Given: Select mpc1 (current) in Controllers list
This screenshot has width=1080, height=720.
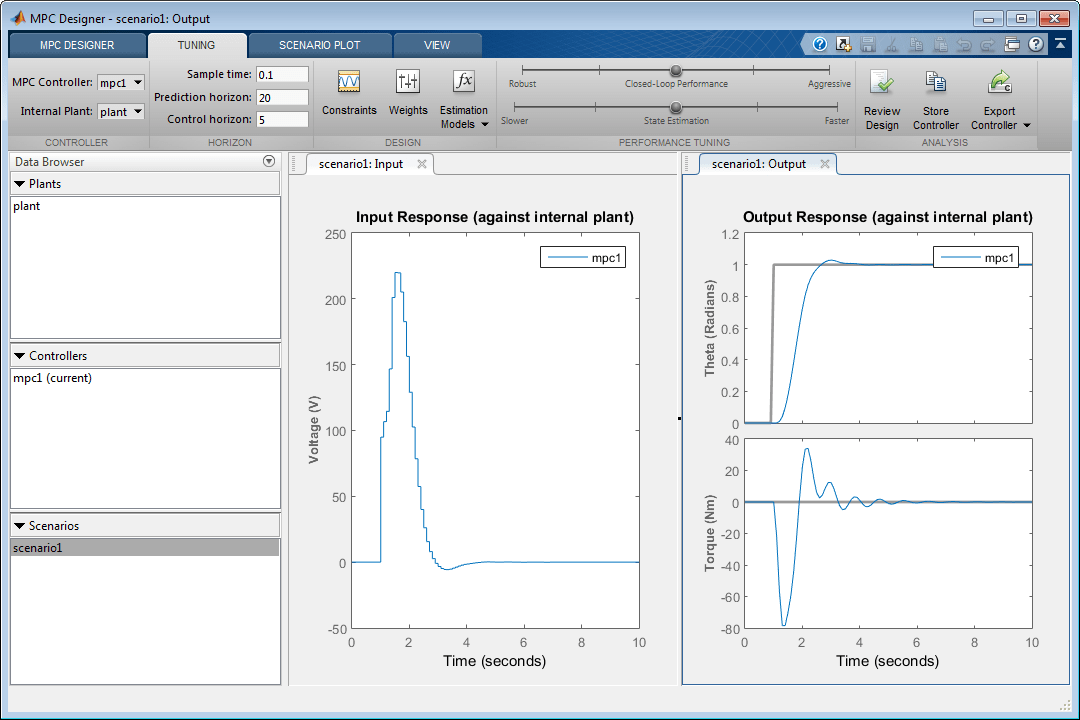Looking at the screenshot, I should 52,378.
